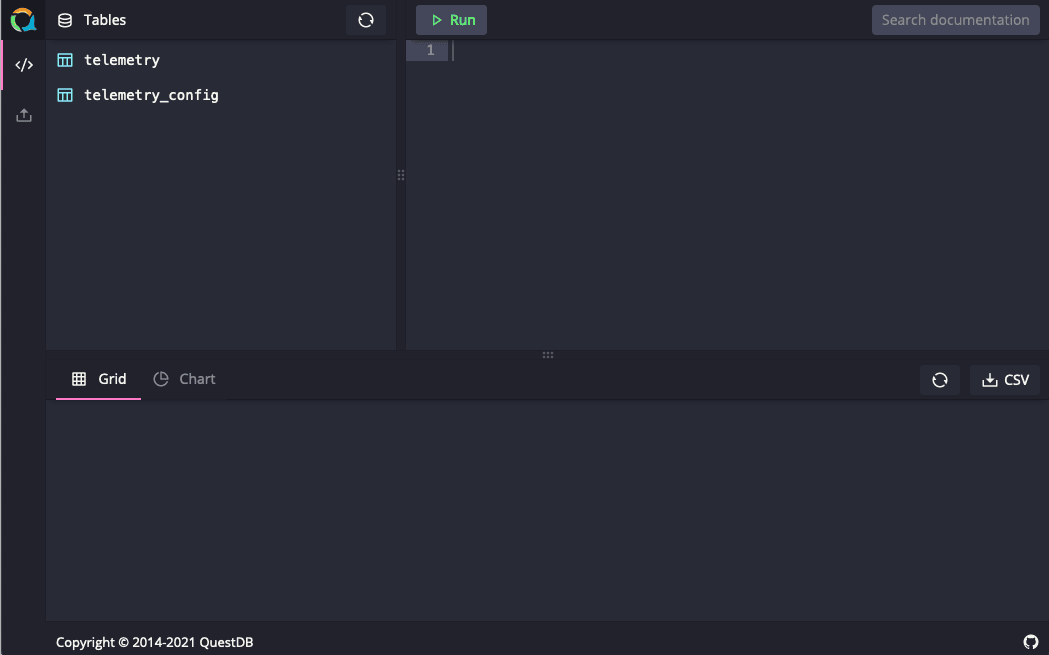Refresh the result grid
This screenshot has width=1049, height=655.
point(940,380)
